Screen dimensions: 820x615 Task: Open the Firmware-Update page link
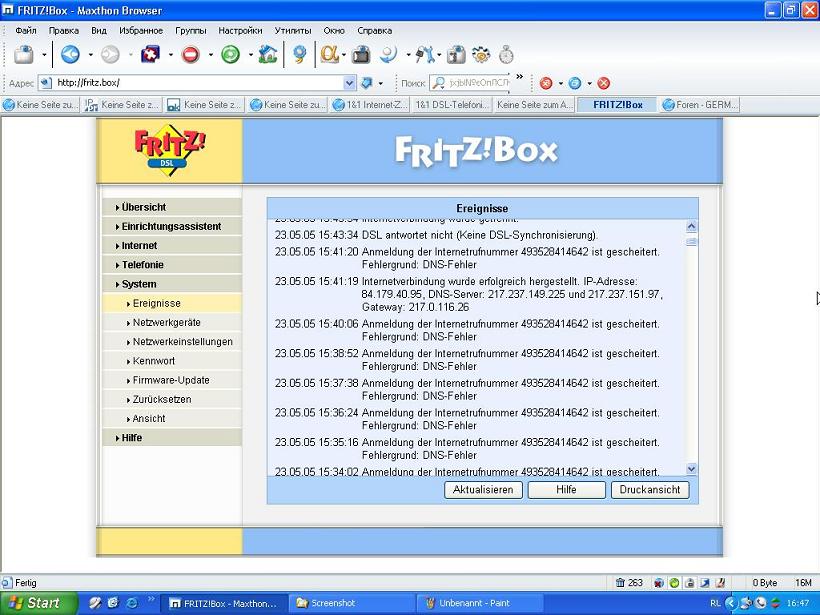coord(172,380)
